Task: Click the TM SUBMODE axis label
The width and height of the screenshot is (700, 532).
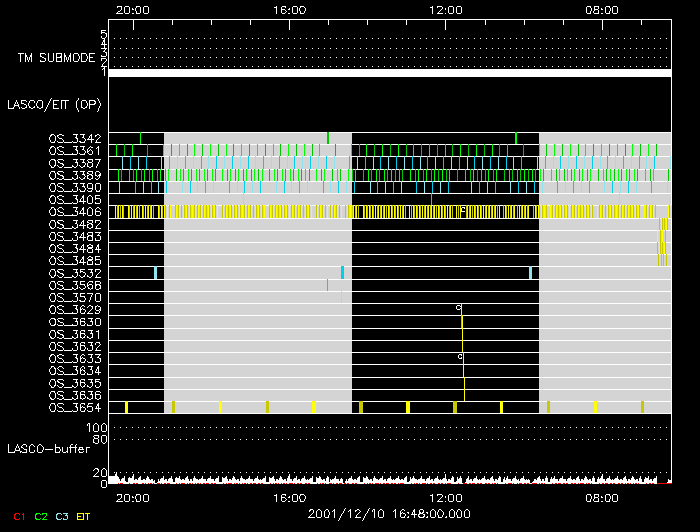Action: click(x=57, y=58)
